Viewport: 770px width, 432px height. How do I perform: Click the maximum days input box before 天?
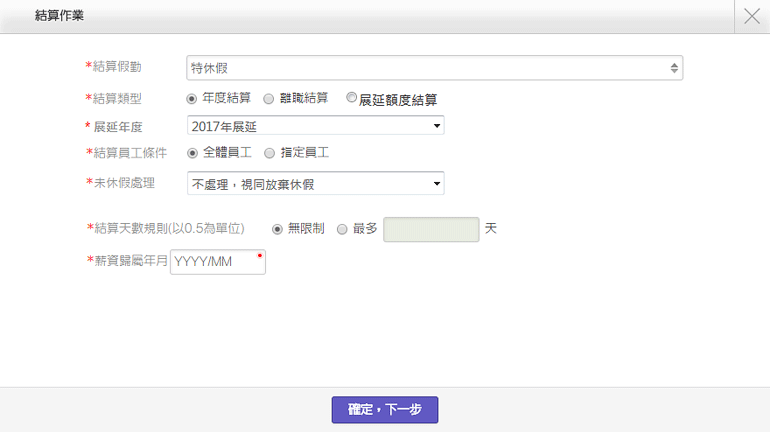431,229
